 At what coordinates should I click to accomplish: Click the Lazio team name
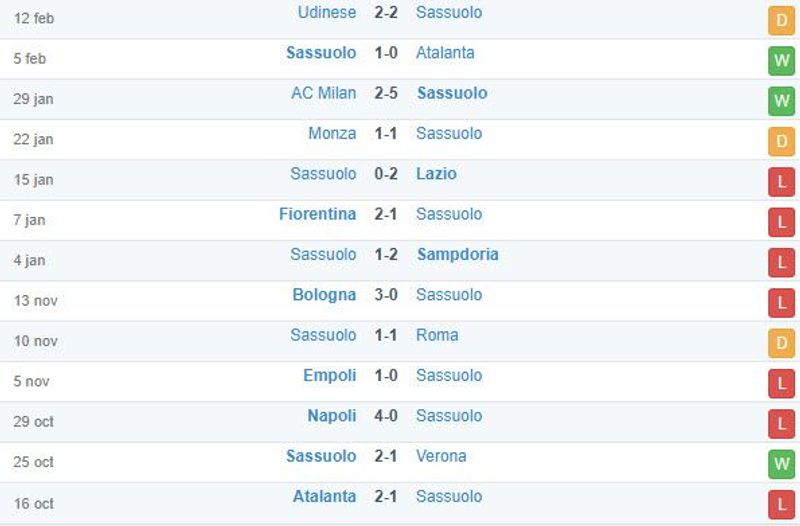(x=436, y=173)
